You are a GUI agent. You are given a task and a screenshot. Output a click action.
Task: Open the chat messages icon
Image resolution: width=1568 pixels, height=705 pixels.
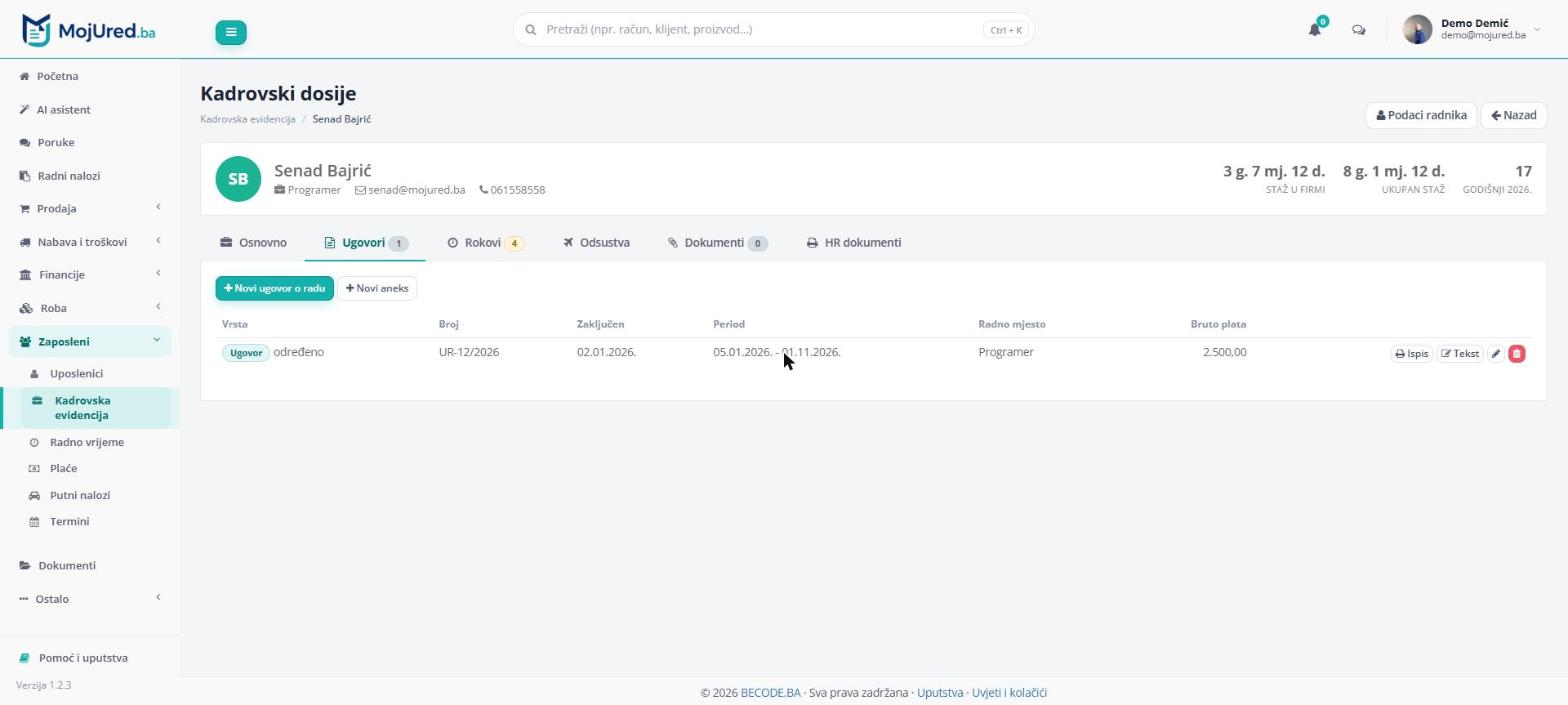coord(1358,30)
